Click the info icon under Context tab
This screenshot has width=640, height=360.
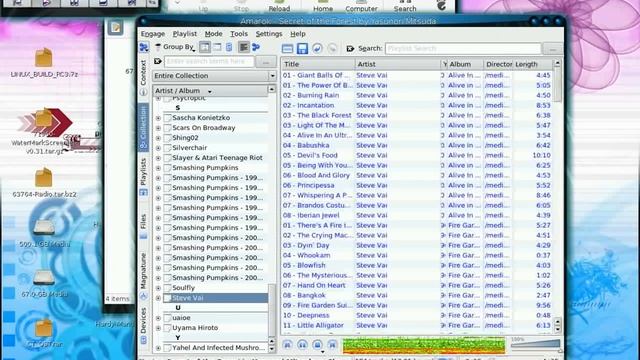(143, 92)
